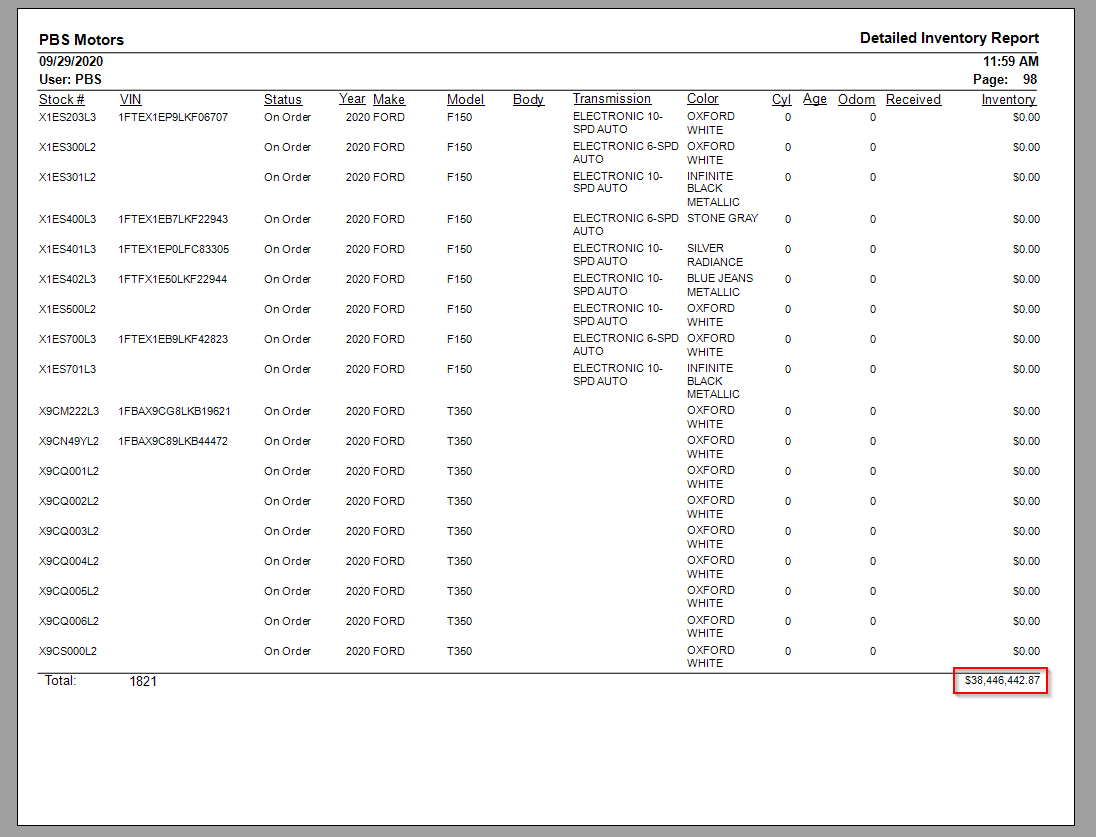Click the VIN column header
The image size is (1096, 837).
point(130,99)
